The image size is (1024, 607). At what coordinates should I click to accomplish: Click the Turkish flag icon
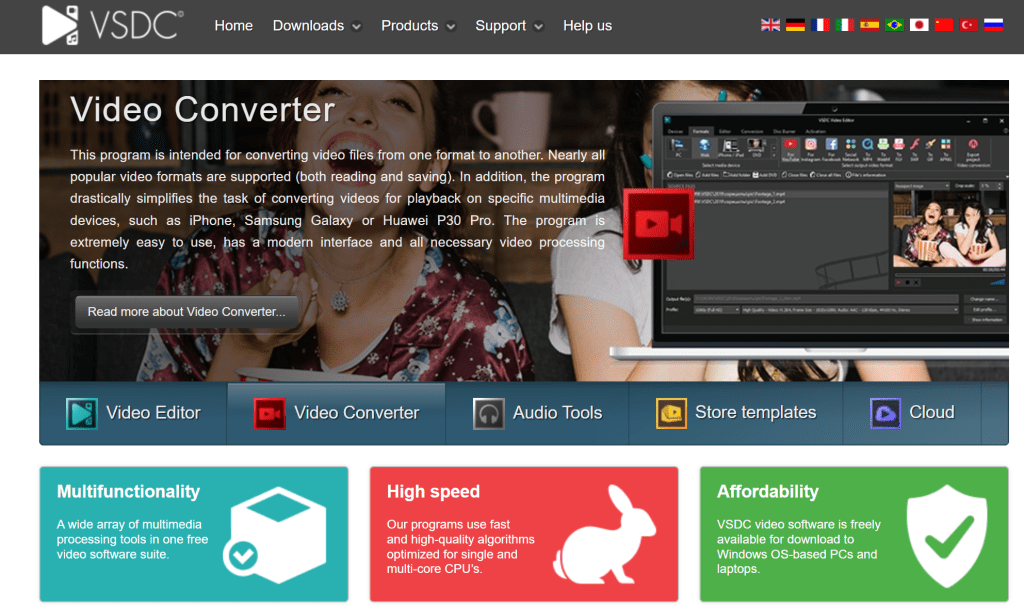pyautogui.click(x=968, y=25)
